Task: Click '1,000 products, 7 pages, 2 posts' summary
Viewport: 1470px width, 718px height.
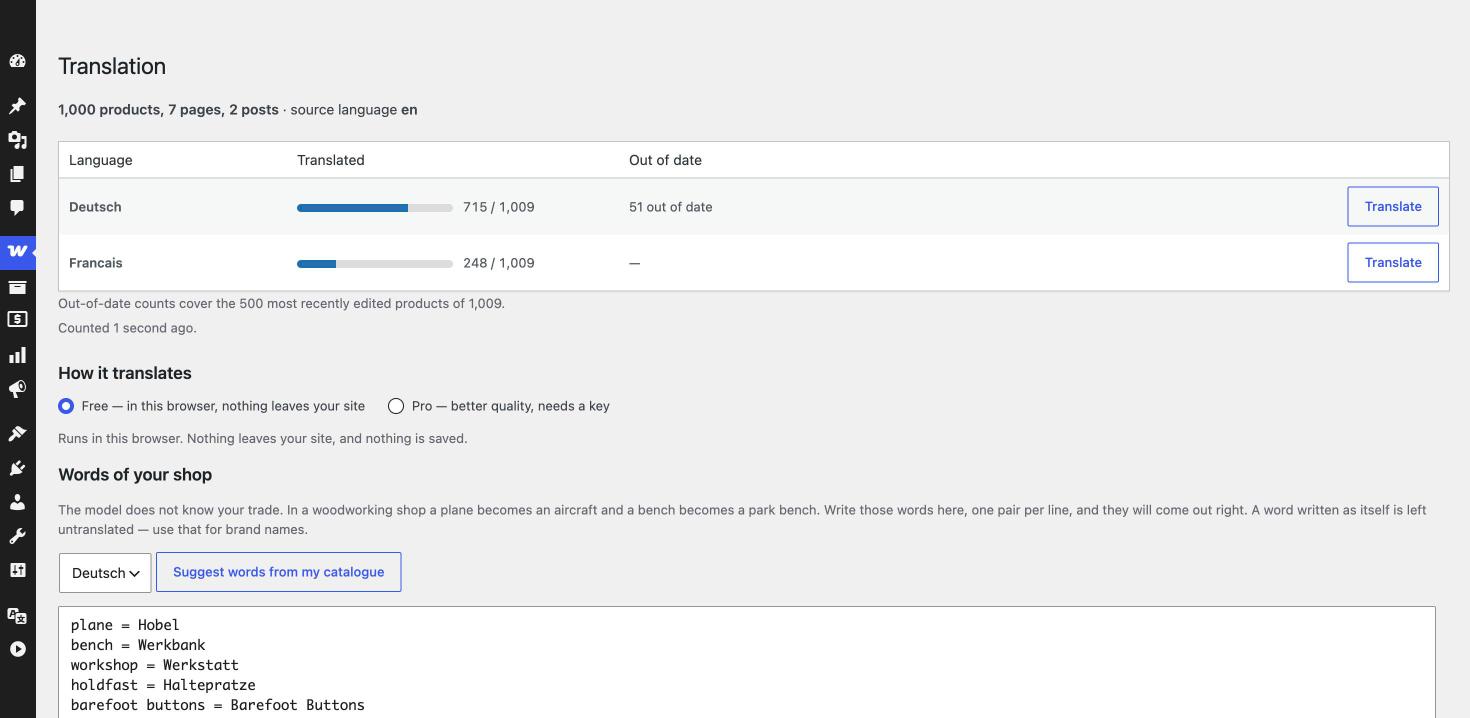Action: coord(168,110)
